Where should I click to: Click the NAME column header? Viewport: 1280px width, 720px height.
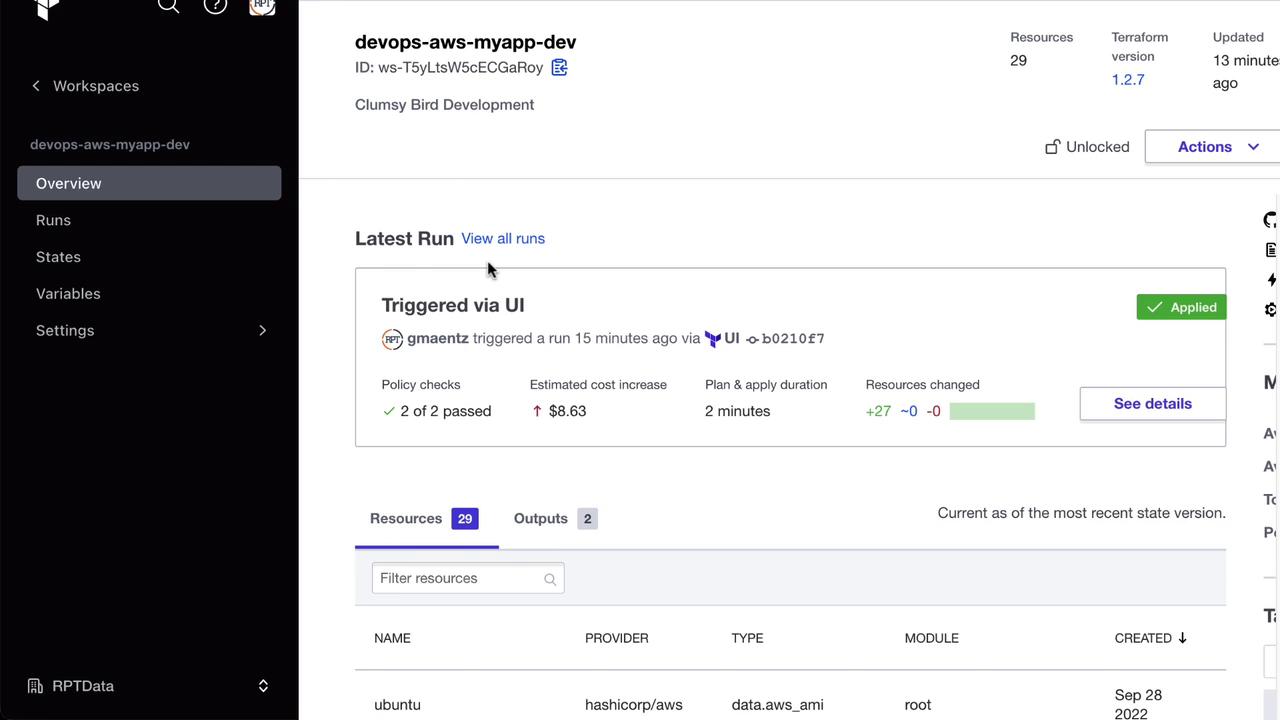click(x=392, y=638)
